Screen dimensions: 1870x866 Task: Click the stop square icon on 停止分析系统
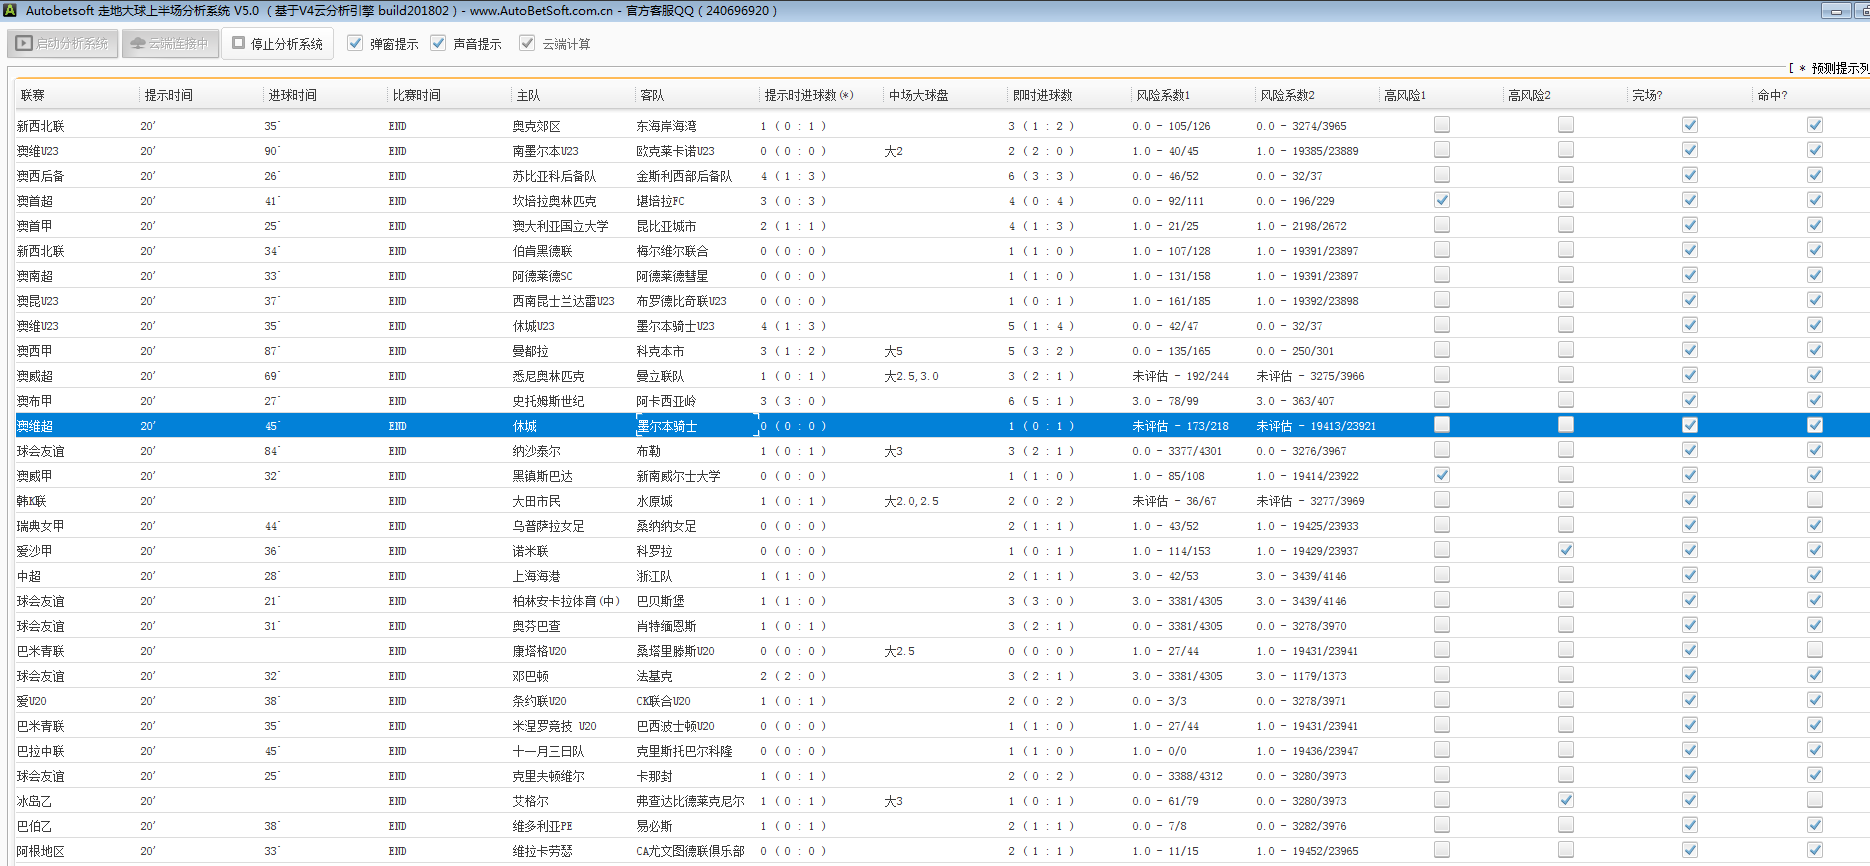(238, 43)
